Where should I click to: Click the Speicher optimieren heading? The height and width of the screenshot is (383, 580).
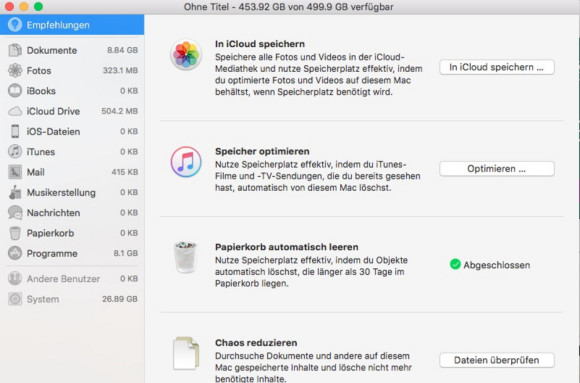[262, 151]
